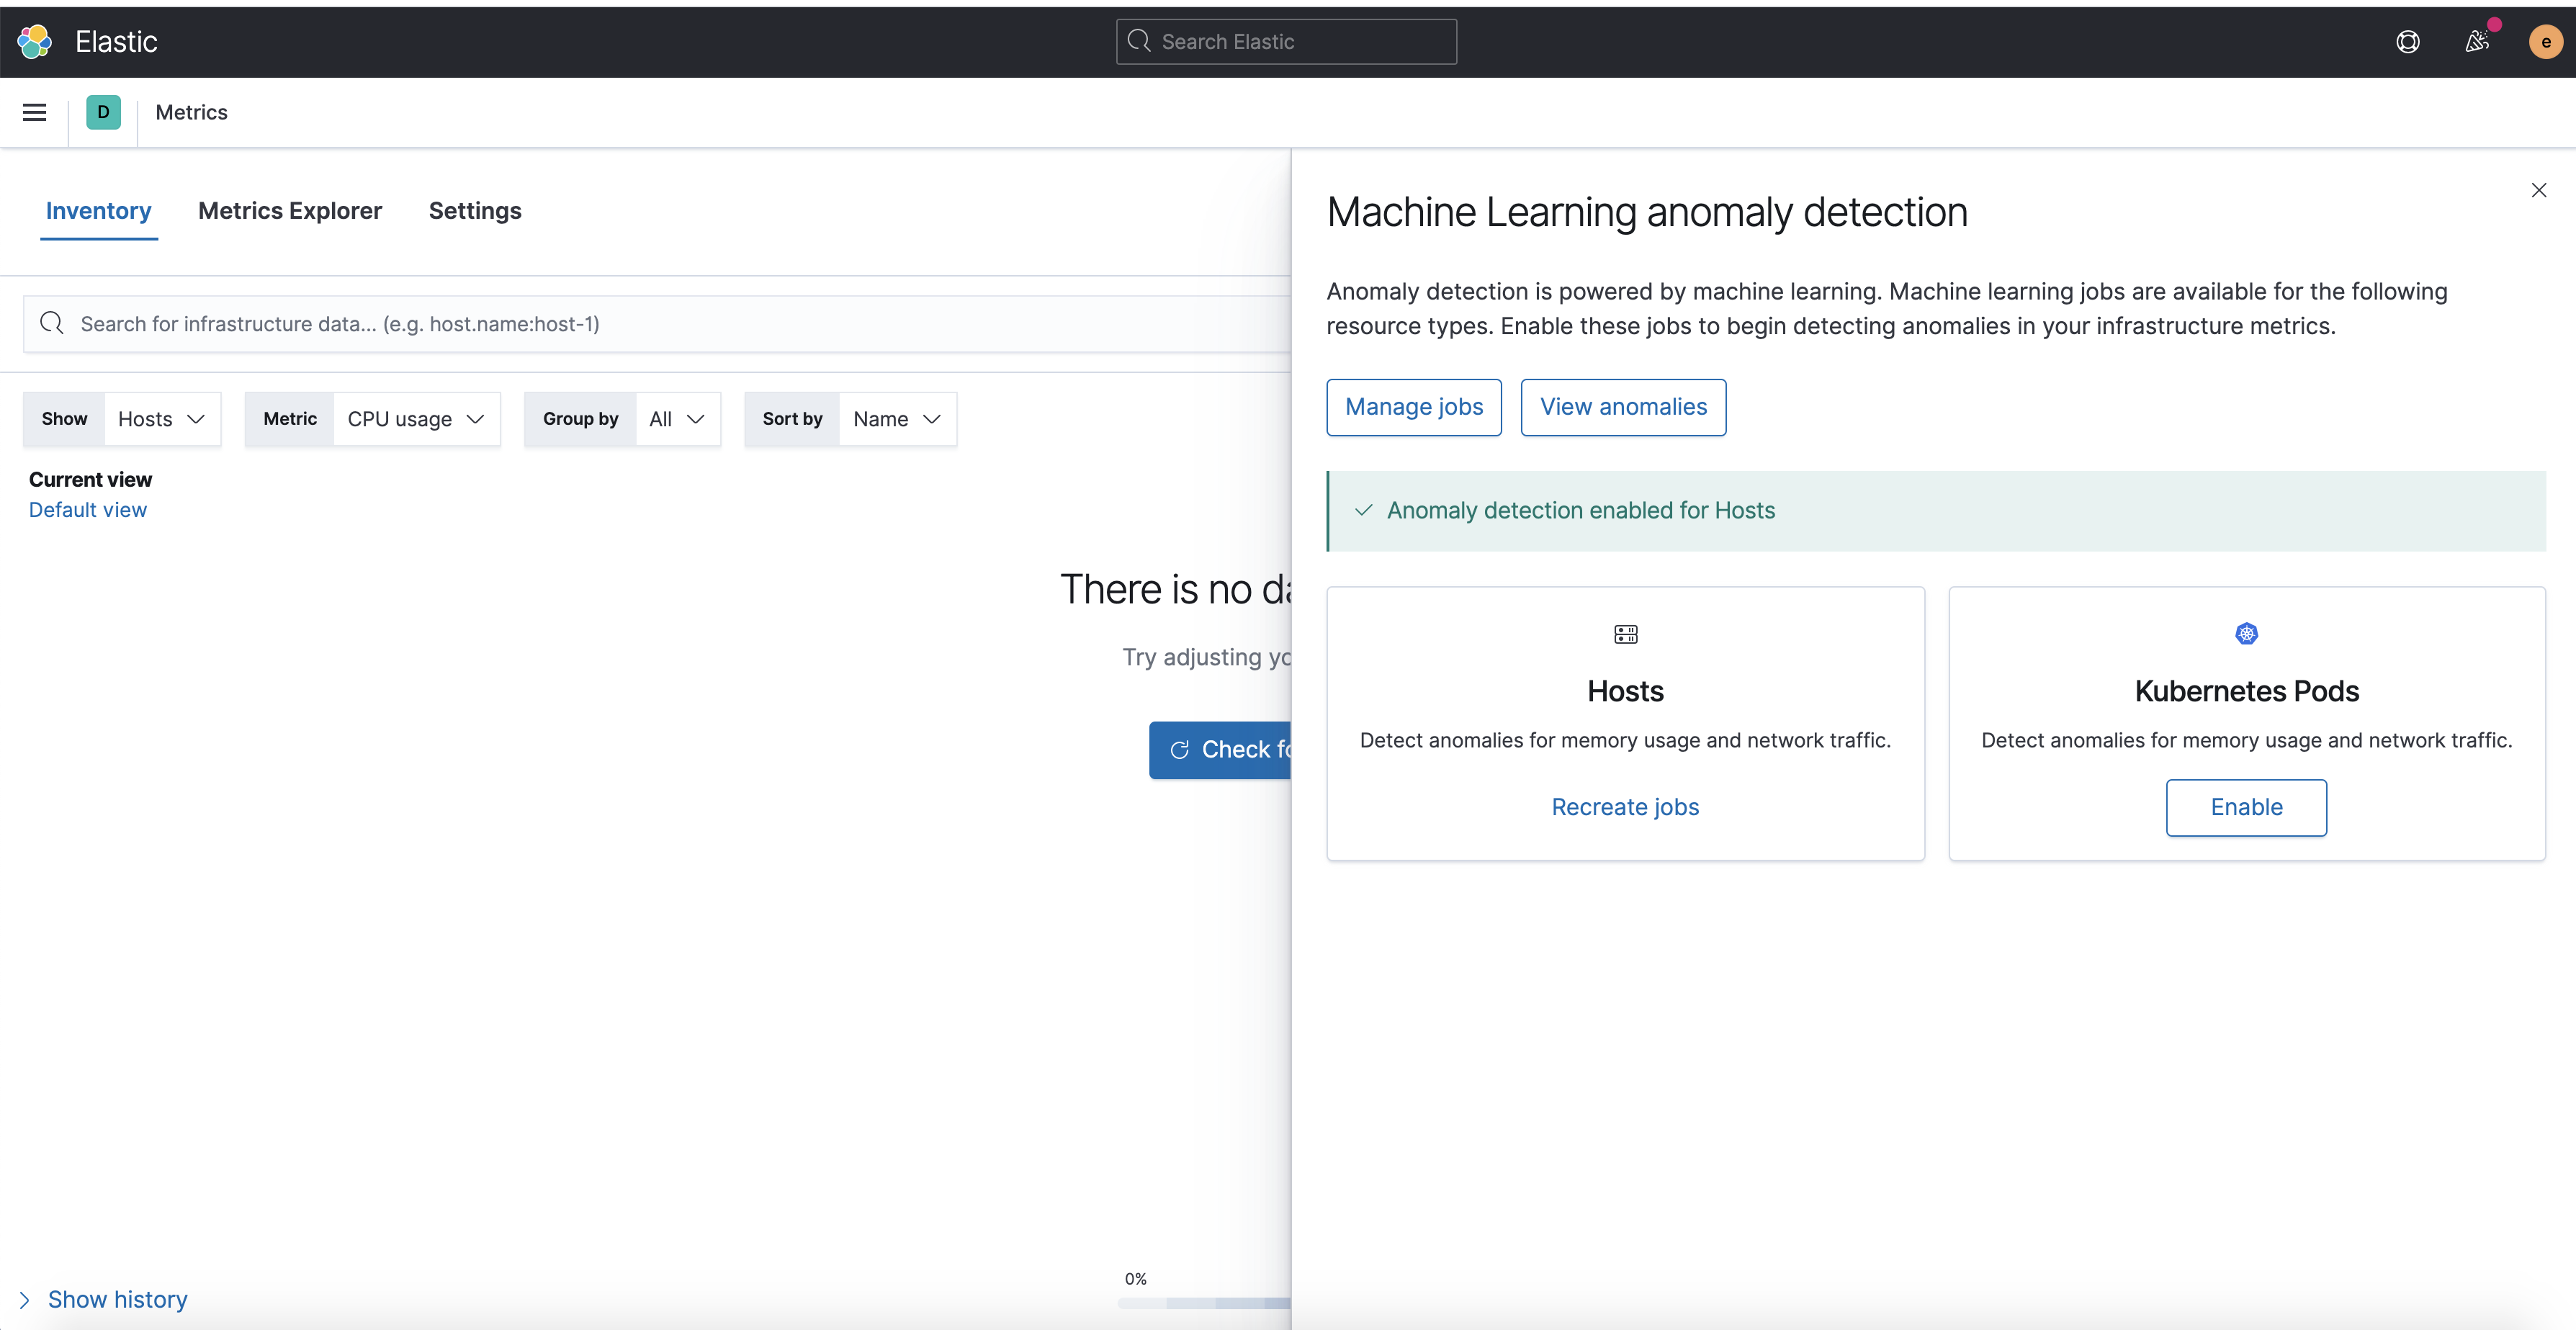Switch to the Metrics Explorer tab
This screenshot has height=1330, width=2576.
point(290,211)
